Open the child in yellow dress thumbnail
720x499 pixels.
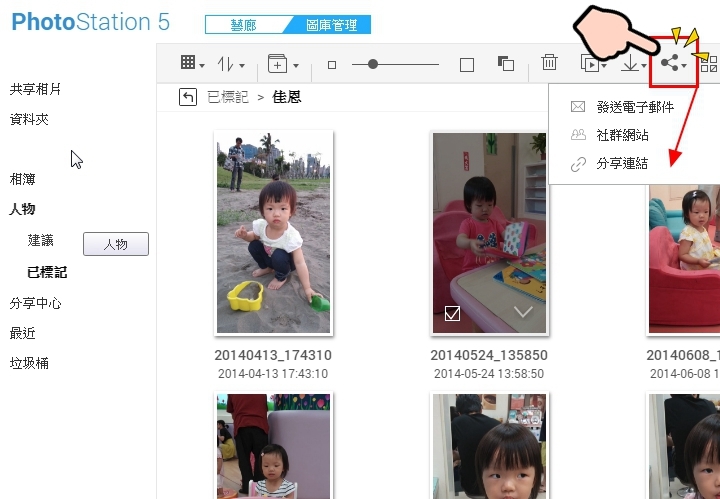click(684, 259)
